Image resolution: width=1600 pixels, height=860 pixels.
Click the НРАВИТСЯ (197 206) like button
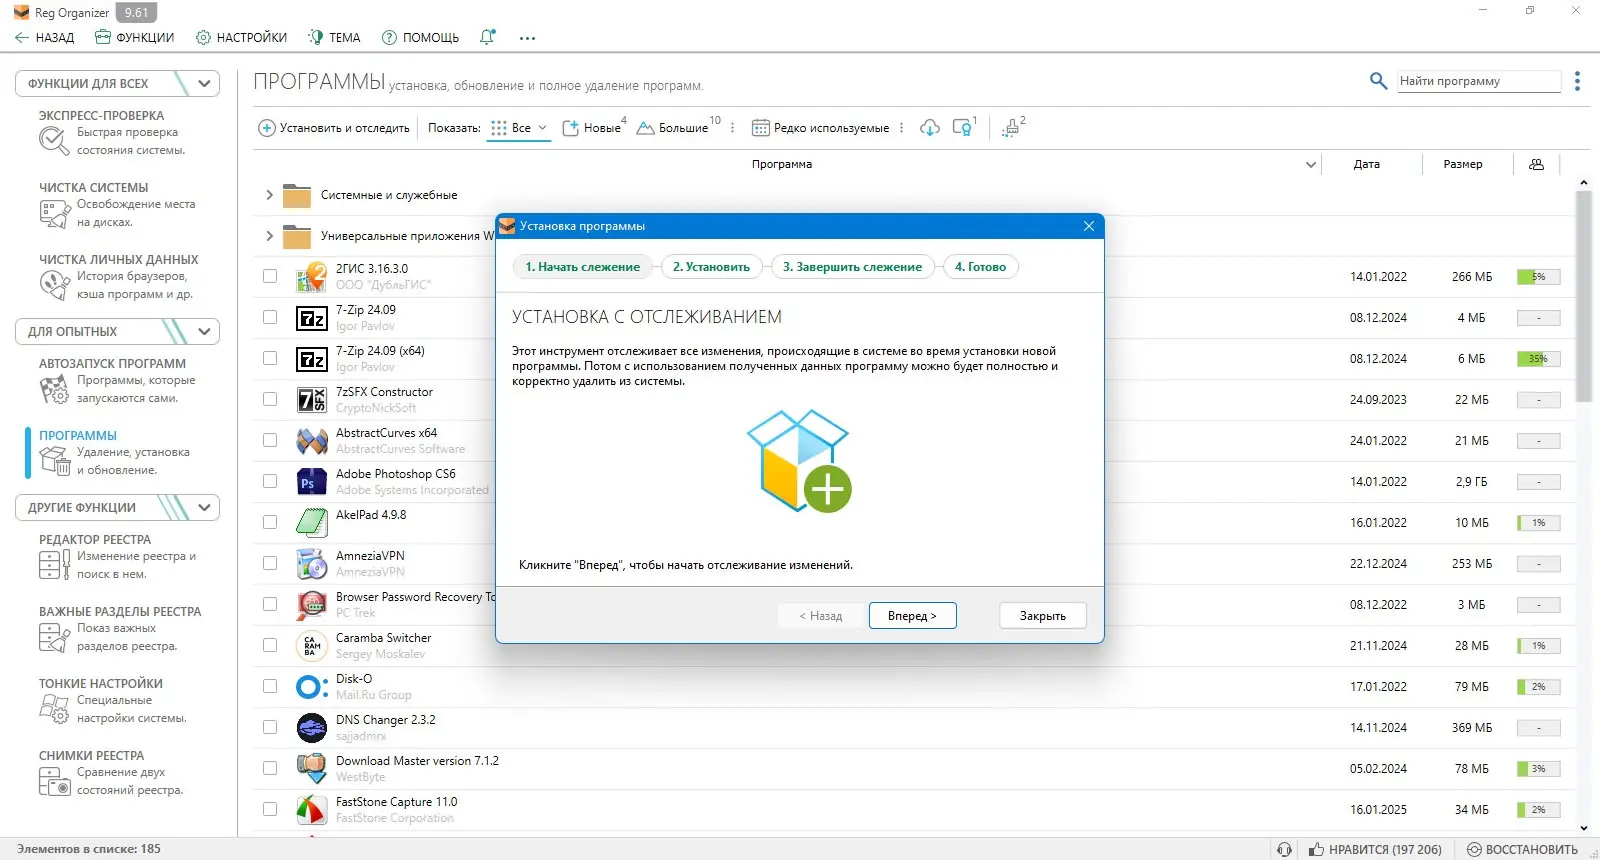pyautogui.click(x=1375, y=850)
